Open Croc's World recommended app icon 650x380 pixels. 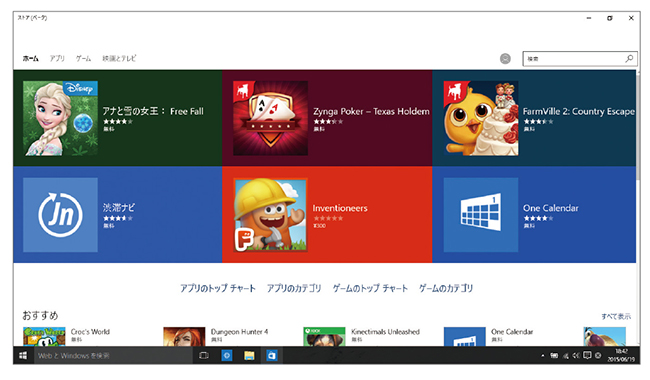(44, 336)
